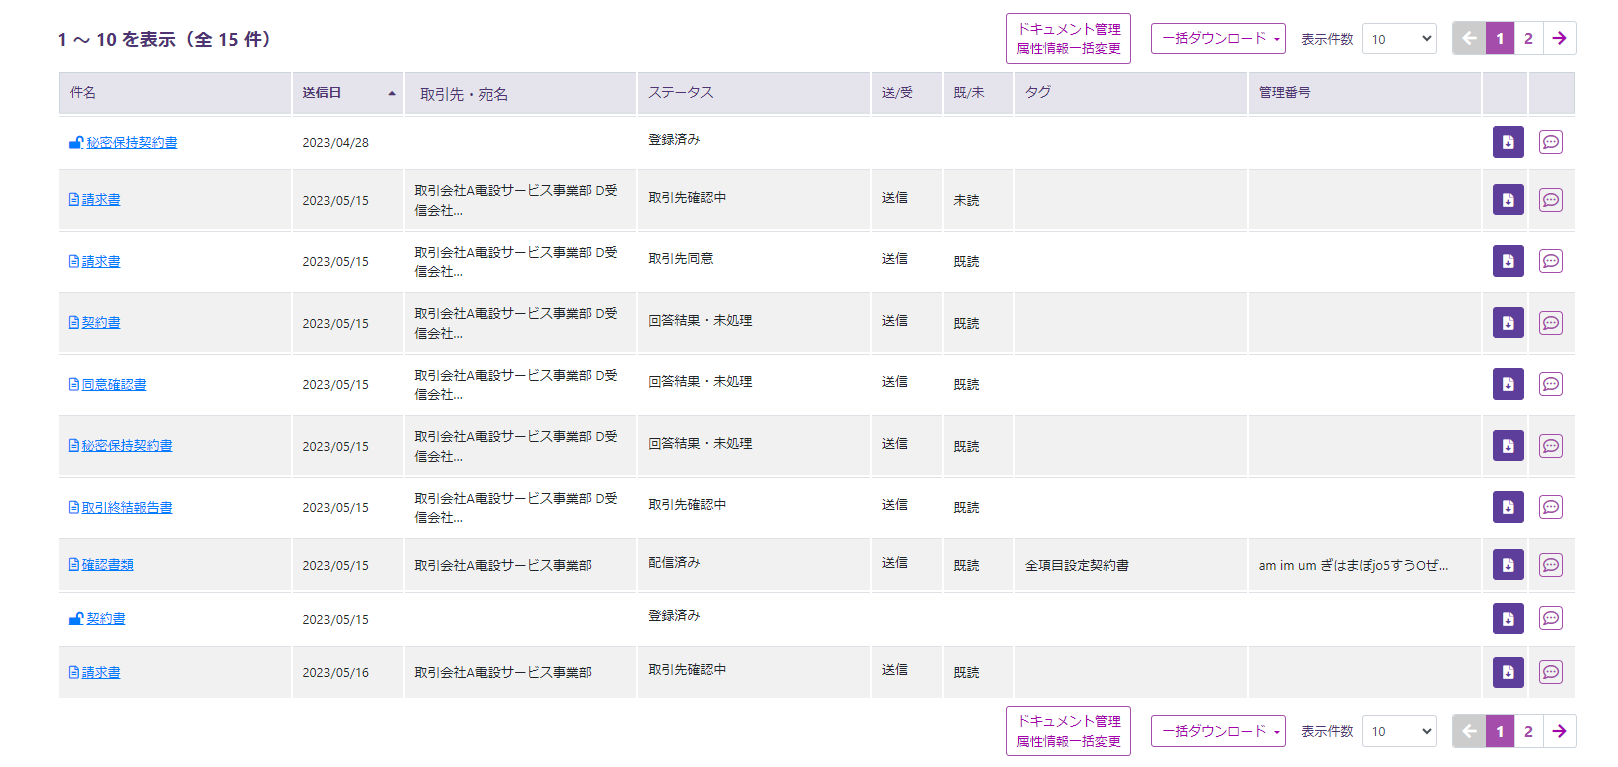Image resolution: width=1618 pixels, height=767 pixels.
Task: Click the top ドキュメント管理 属性情報一括変更 button
Action: pyautogui.click(x=1068, y=38)
